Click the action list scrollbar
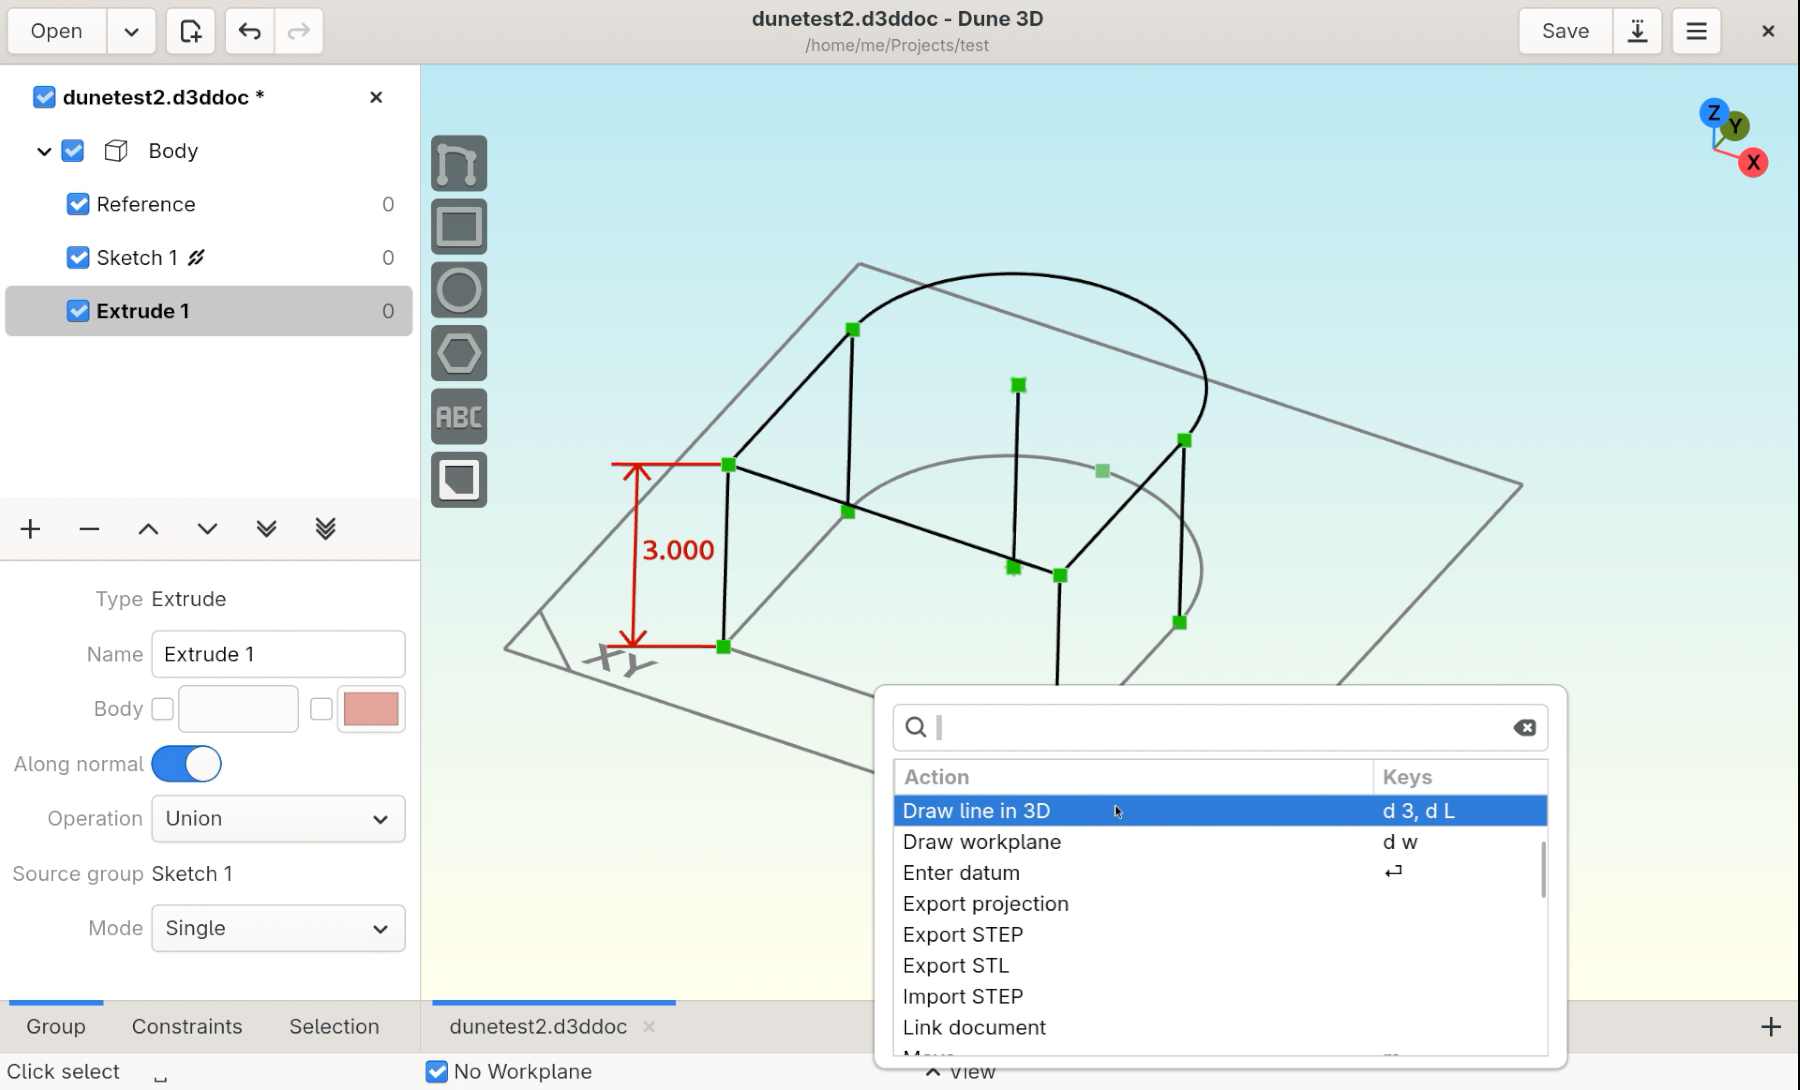Viewport: 1800px width, 1090px height. pos(1543,869)
